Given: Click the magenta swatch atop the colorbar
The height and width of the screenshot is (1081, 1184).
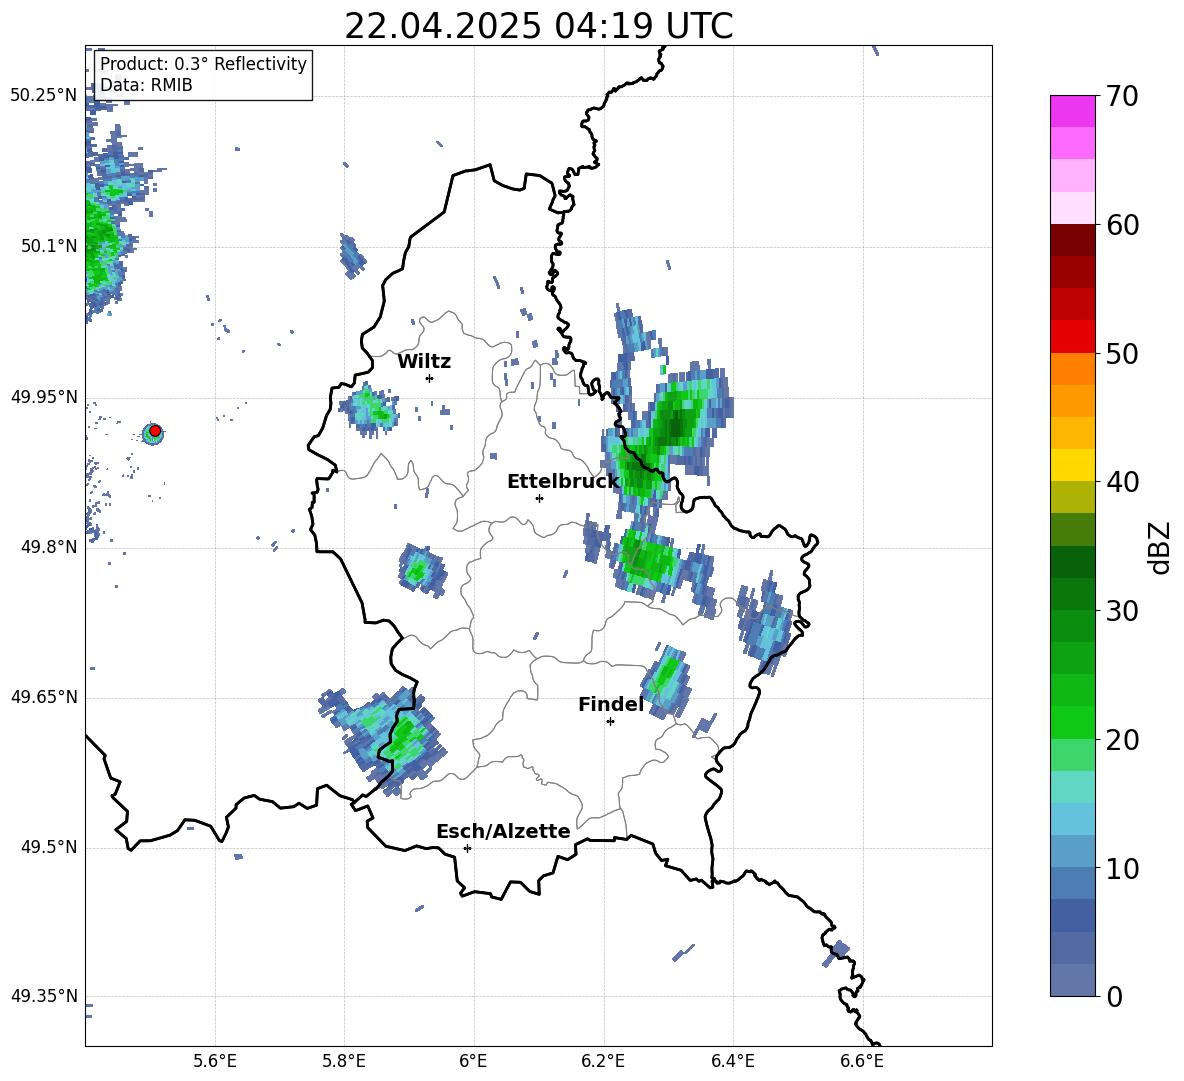Looking at the screenshot, I should pyautogui.click(x=1073, y=111).
